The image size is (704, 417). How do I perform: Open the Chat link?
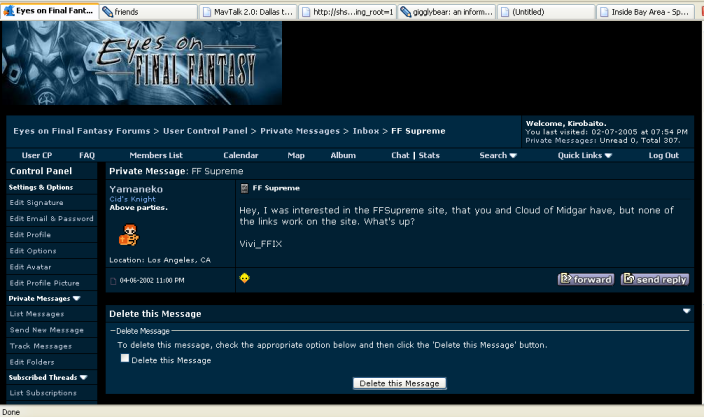click(400, 155)
